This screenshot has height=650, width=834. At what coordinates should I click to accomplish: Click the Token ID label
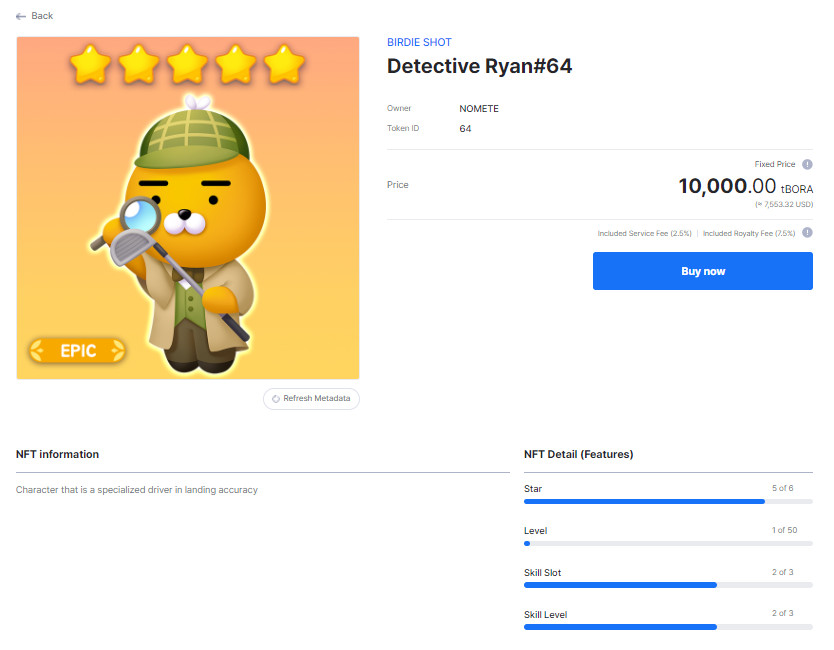[403, 128]
